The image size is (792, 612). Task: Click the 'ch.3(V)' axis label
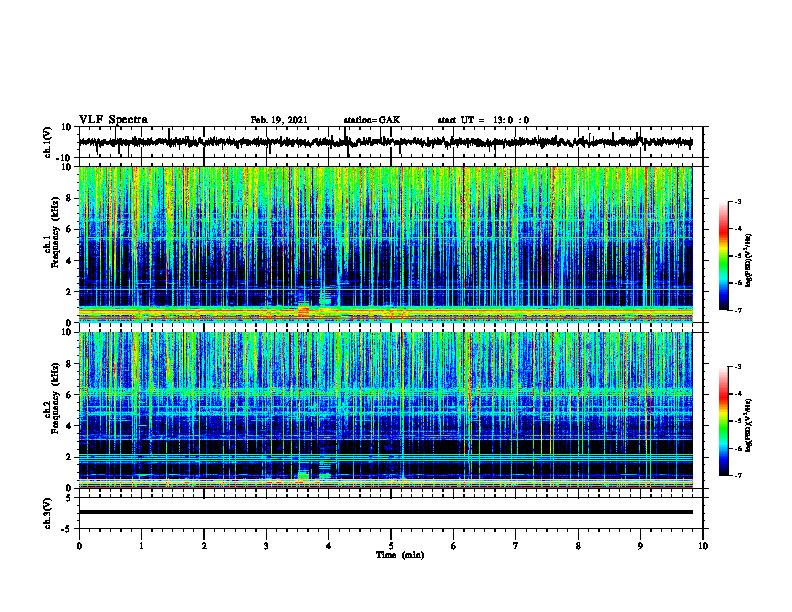(48, 513)
